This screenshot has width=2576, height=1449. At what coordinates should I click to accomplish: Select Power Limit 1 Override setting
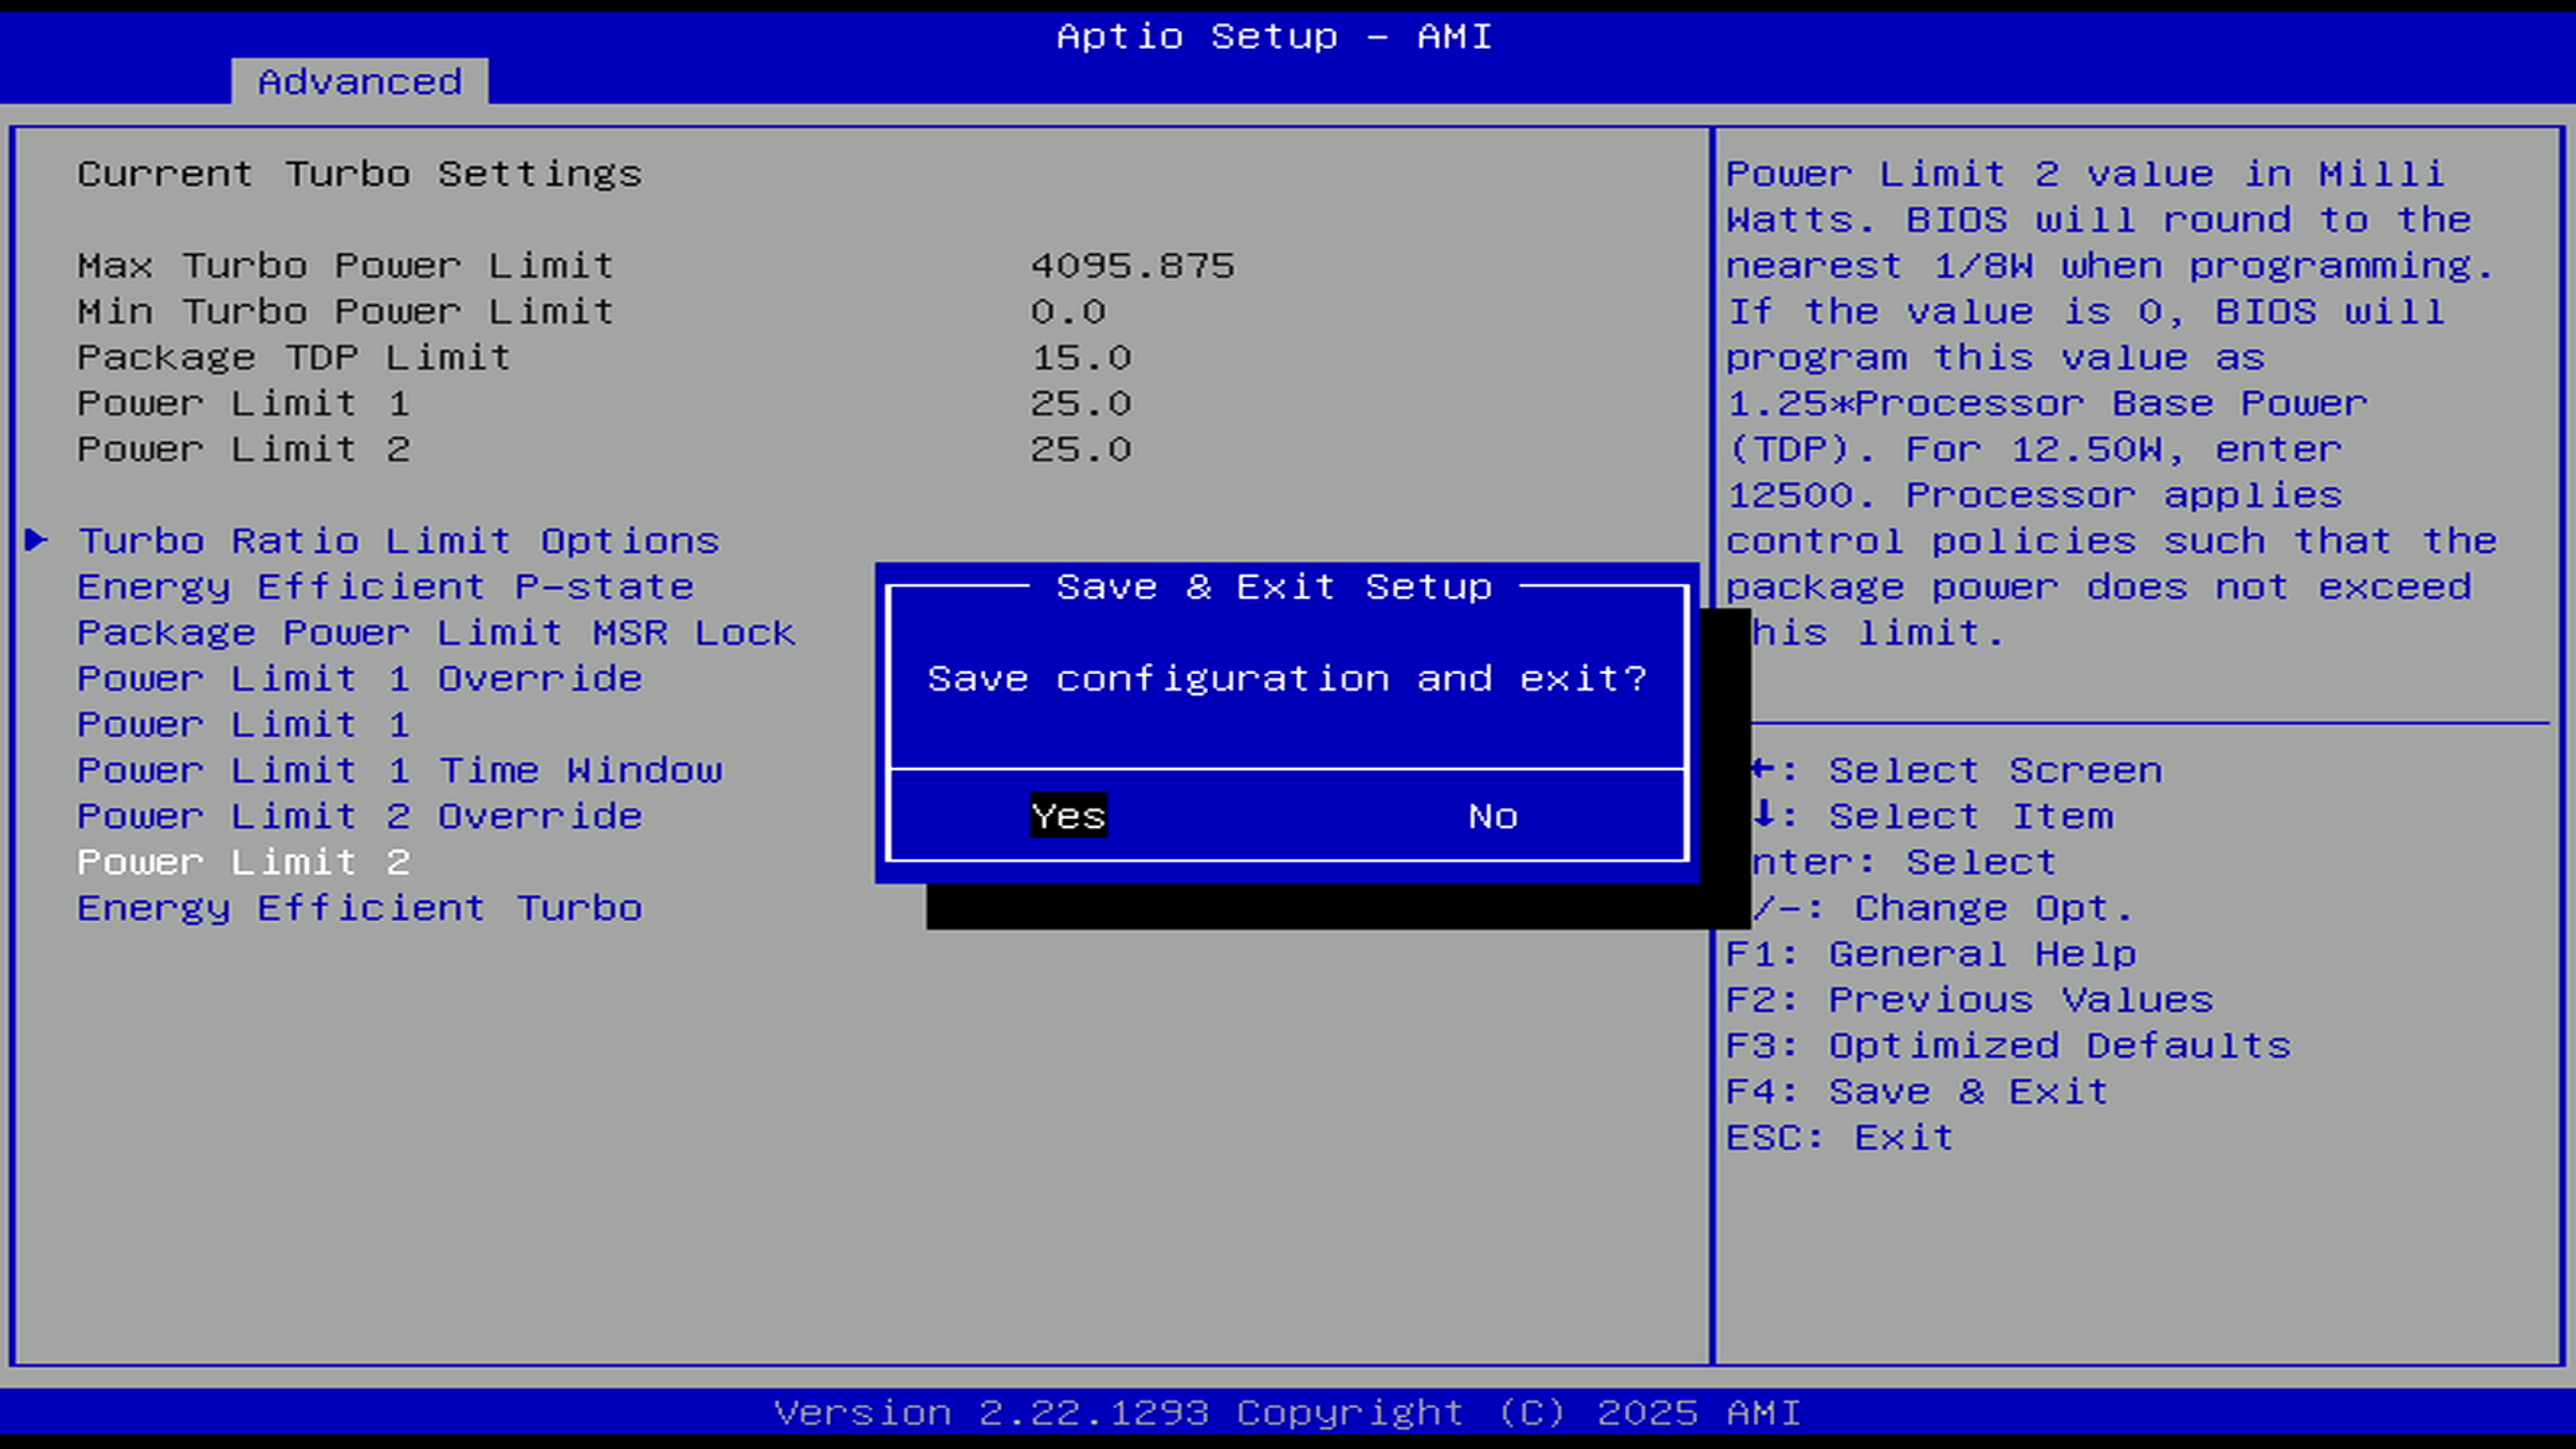[x=359, y=679]
